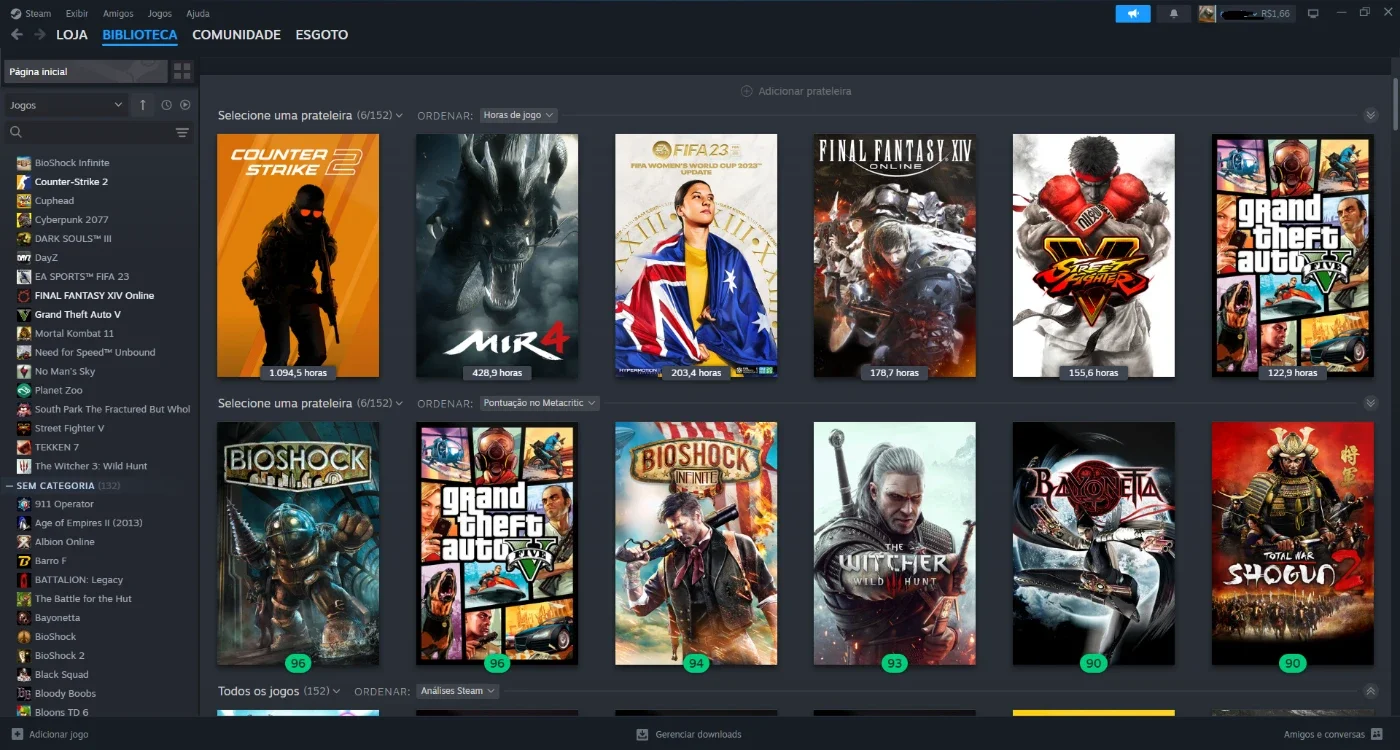Screen dimensions: 1400x750
Task: Collapse the first shelf with chevron button
Action: point(1371,115)
